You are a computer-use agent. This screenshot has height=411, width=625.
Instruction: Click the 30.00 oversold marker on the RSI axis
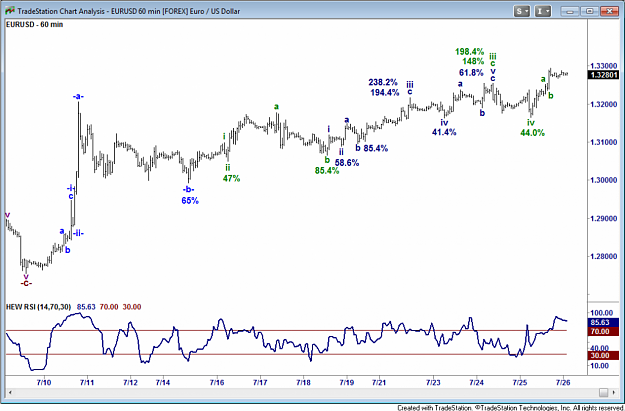pyautogui.click(x=603, y=355)
